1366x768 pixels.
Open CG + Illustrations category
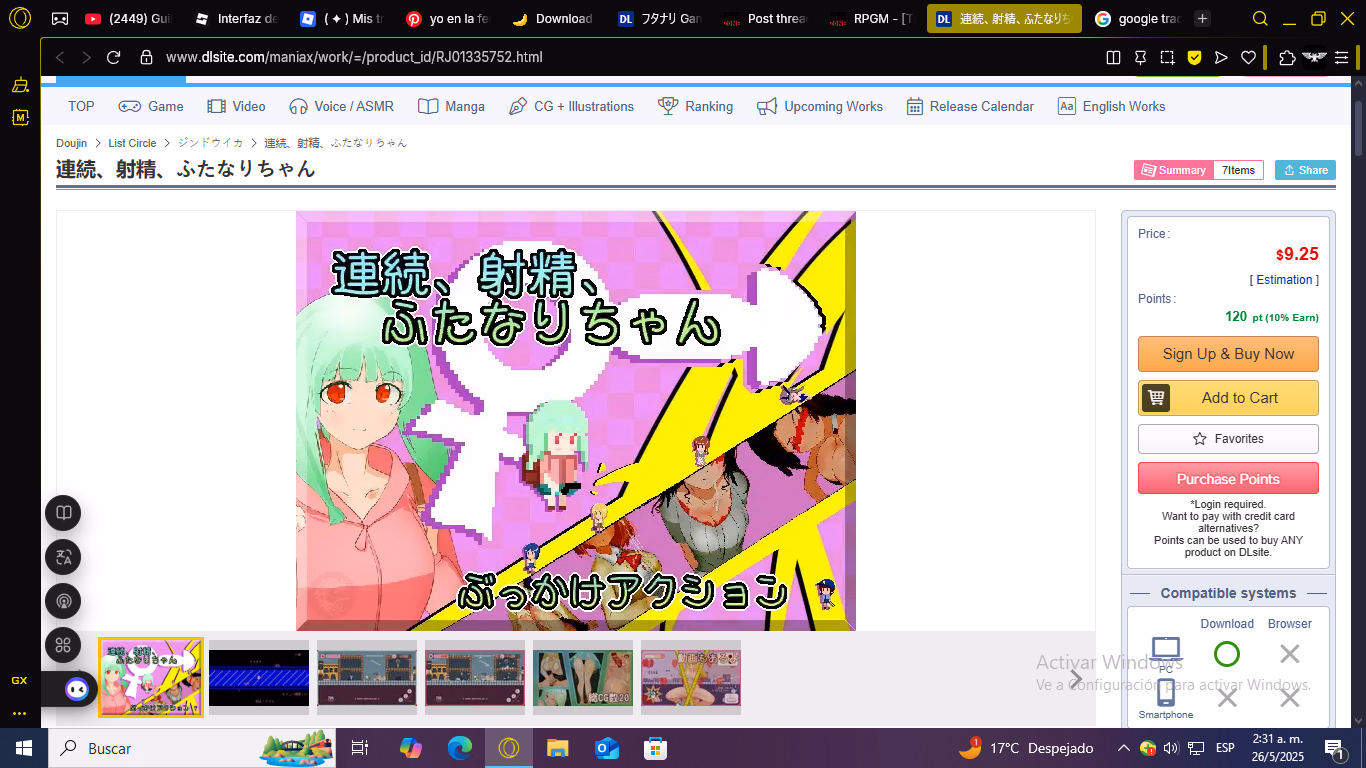pyautogui.click(x=571, y=106)
